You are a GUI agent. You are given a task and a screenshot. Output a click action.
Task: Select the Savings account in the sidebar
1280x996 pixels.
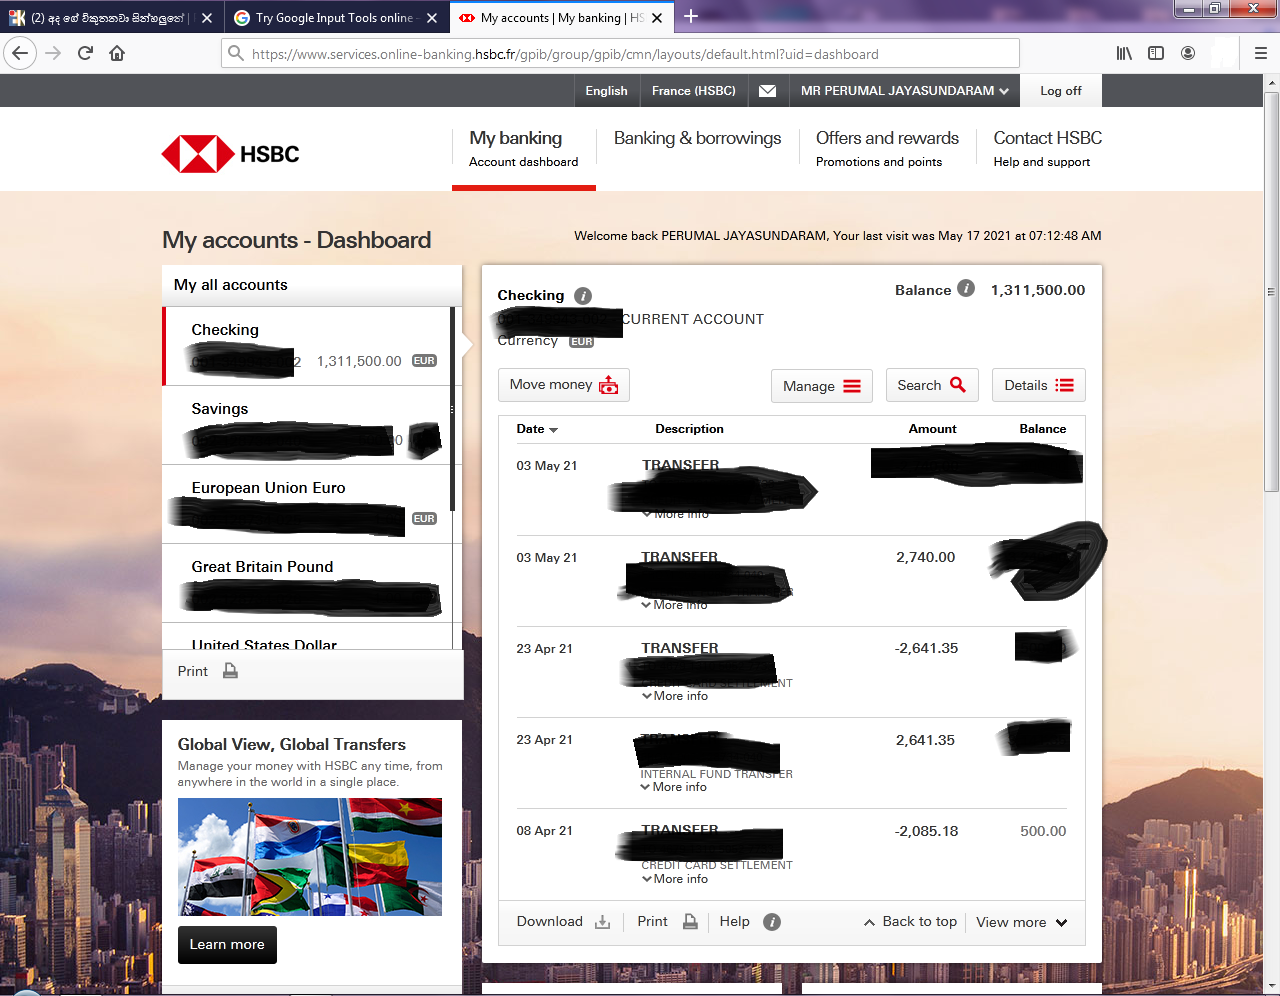click(308, 425)
